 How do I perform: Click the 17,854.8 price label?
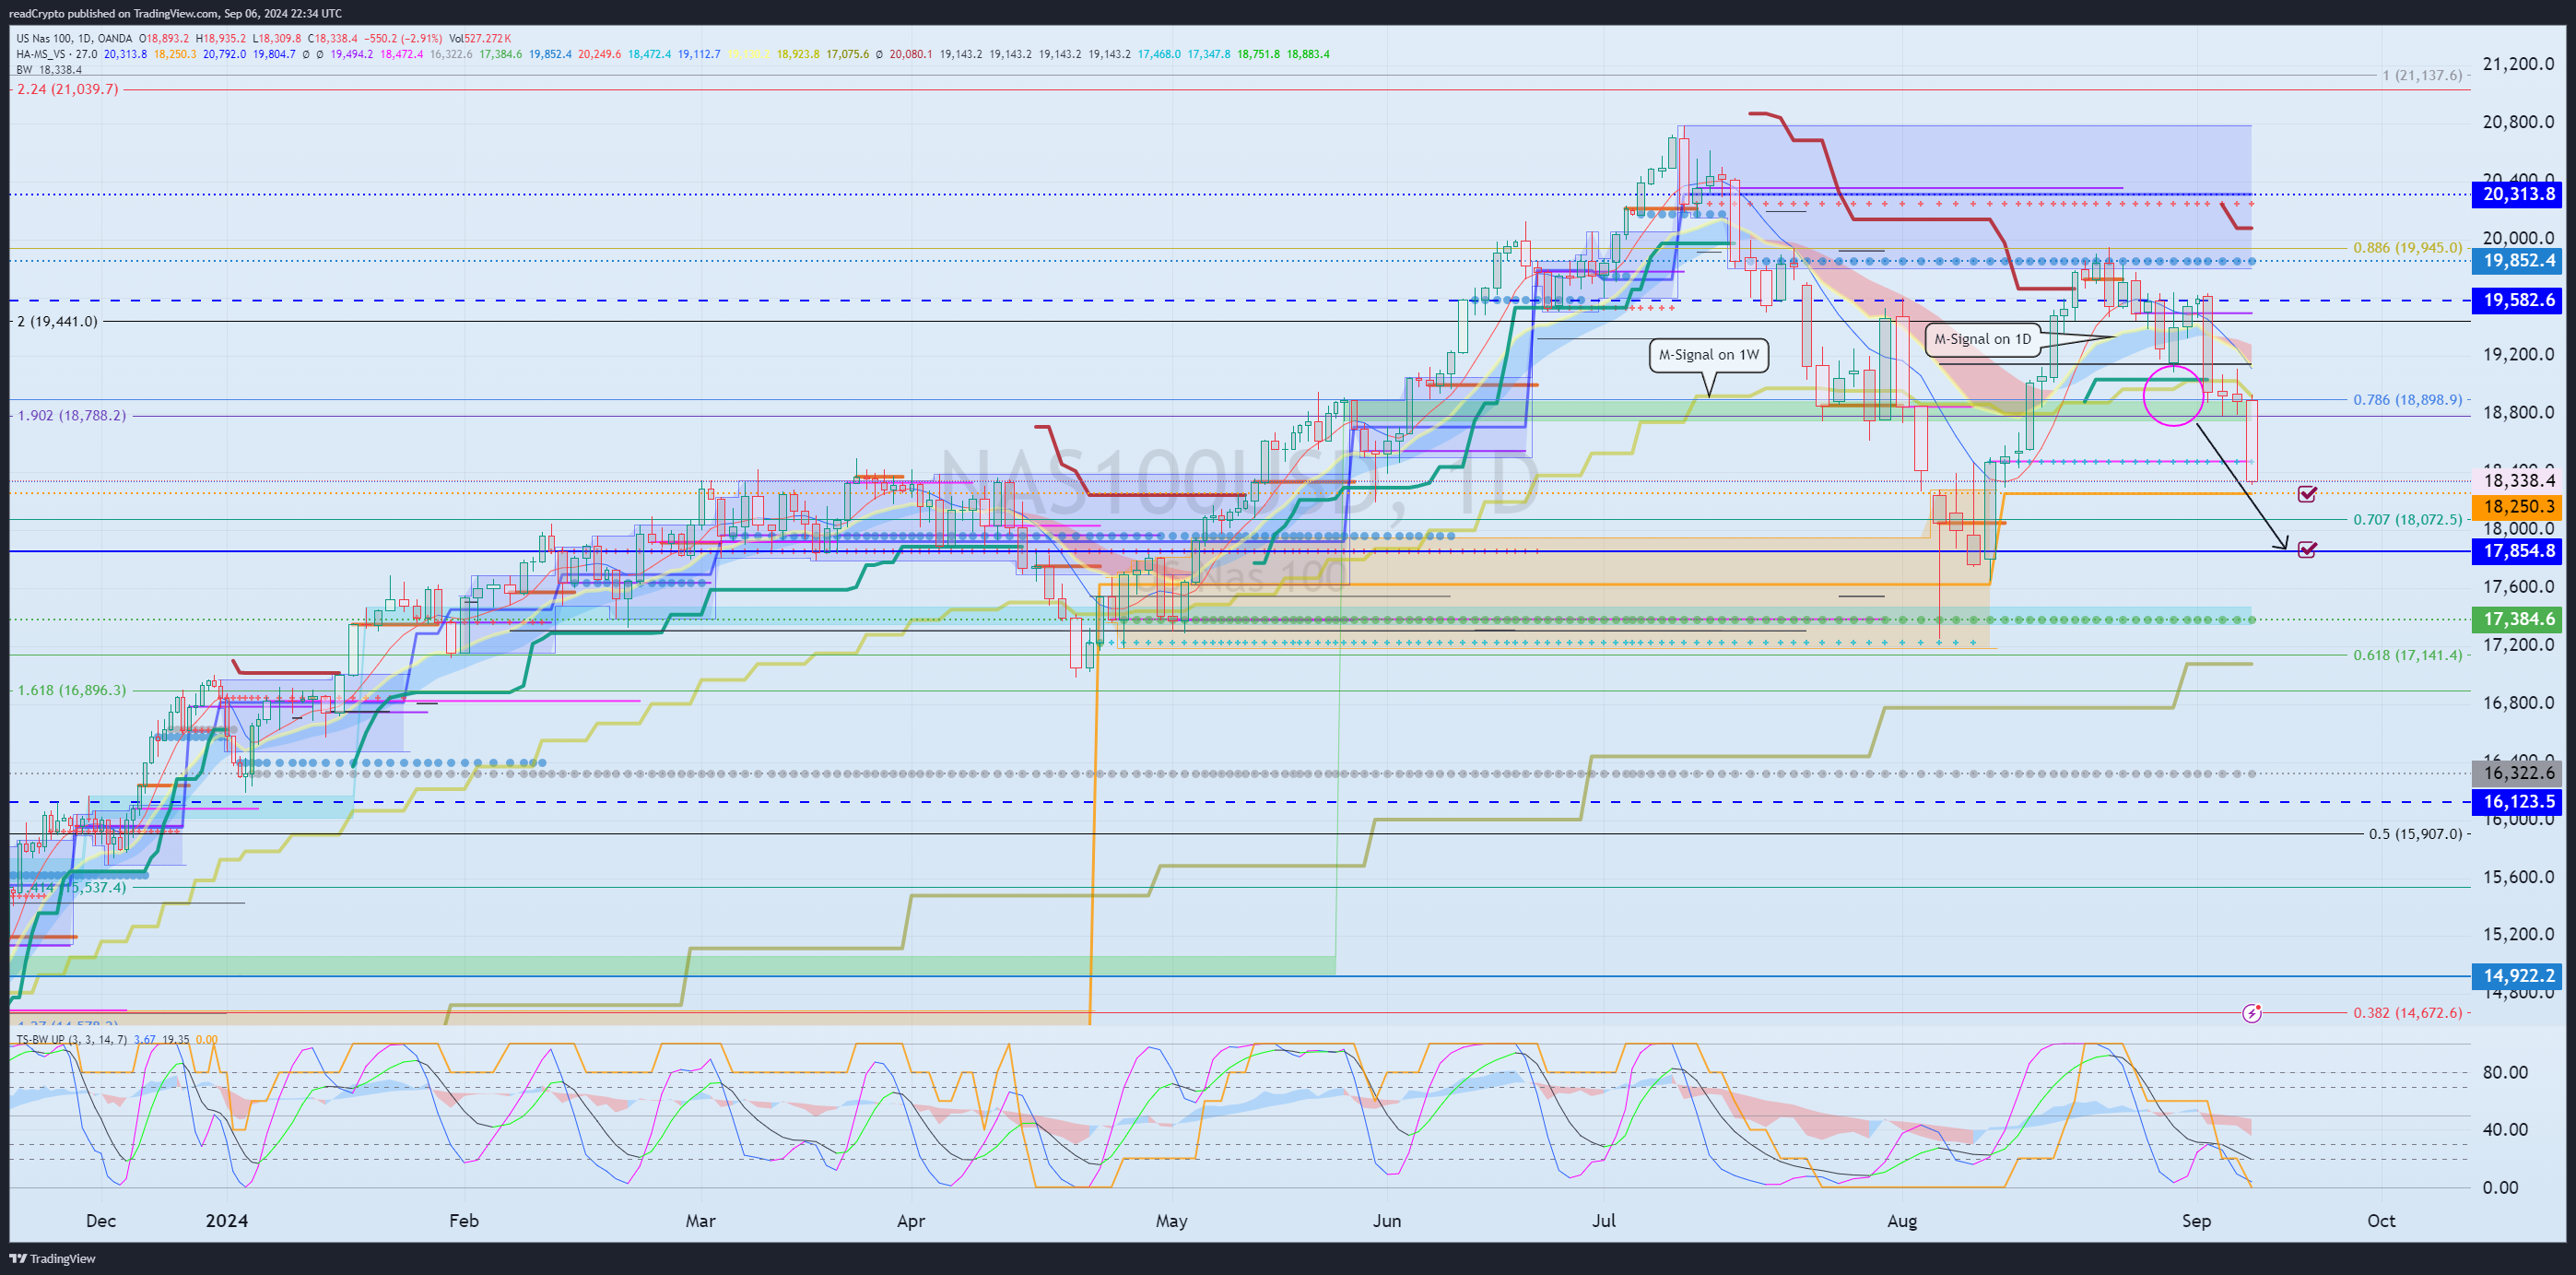(2518, 551)
